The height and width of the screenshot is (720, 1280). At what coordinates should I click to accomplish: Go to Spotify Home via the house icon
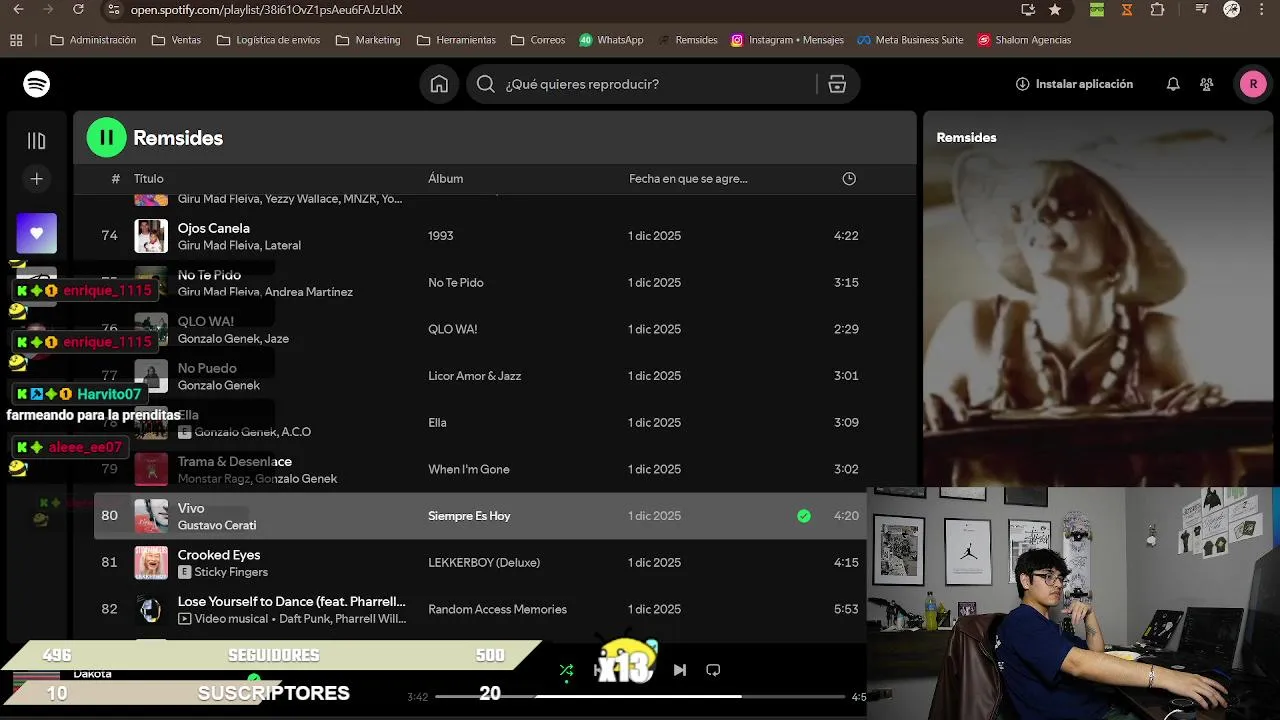[x=439, y=84]
